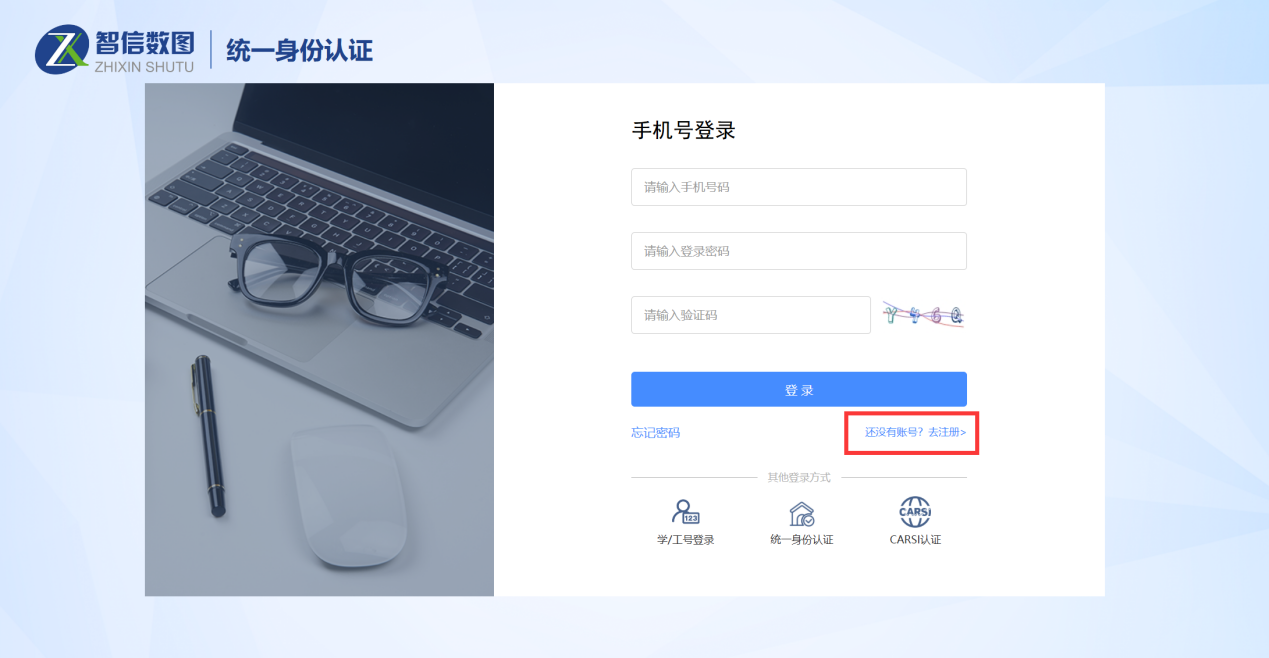Refresh the captcha verification image

tap(923, 315)
